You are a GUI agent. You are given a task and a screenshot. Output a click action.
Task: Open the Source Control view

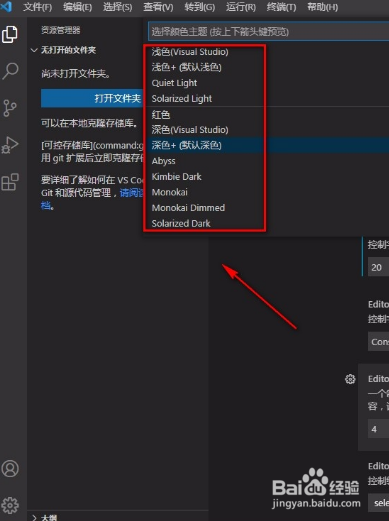pos(10,108)
